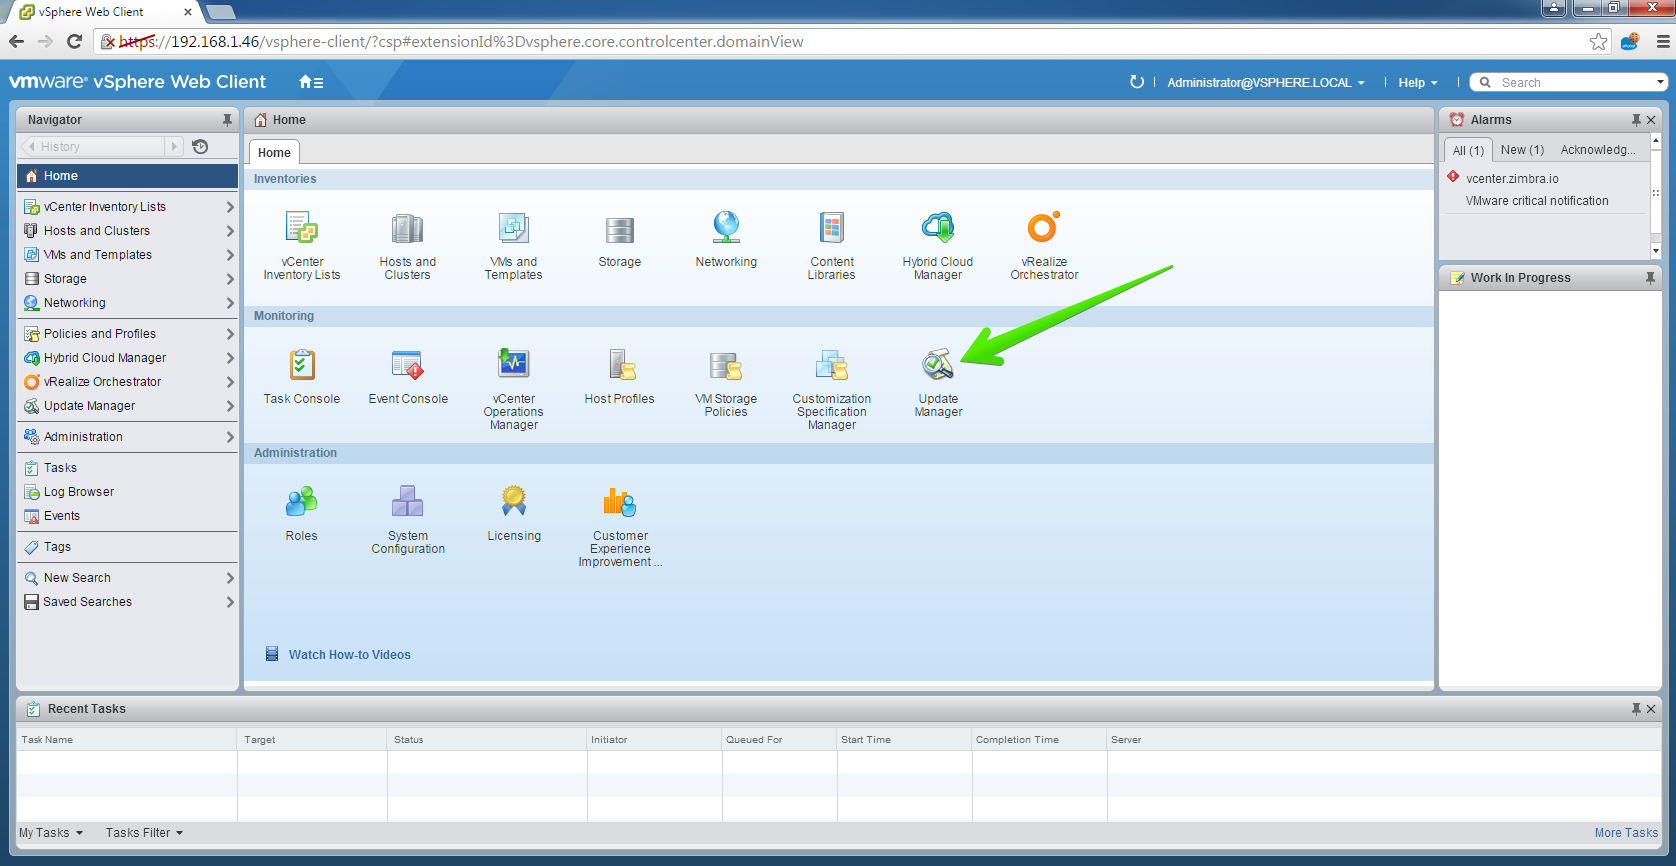The image size is (1676, 866).
Task: Expand VMs and Templates in Navigator
Action: point(230,255)
